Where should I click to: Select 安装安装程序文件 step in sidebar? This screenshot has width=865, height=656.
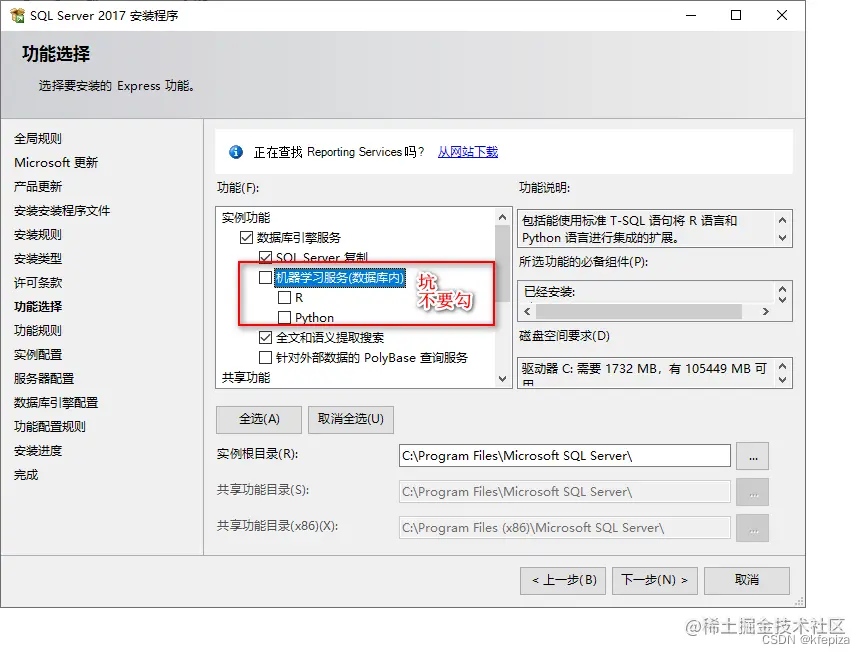(x=62, y=211)
